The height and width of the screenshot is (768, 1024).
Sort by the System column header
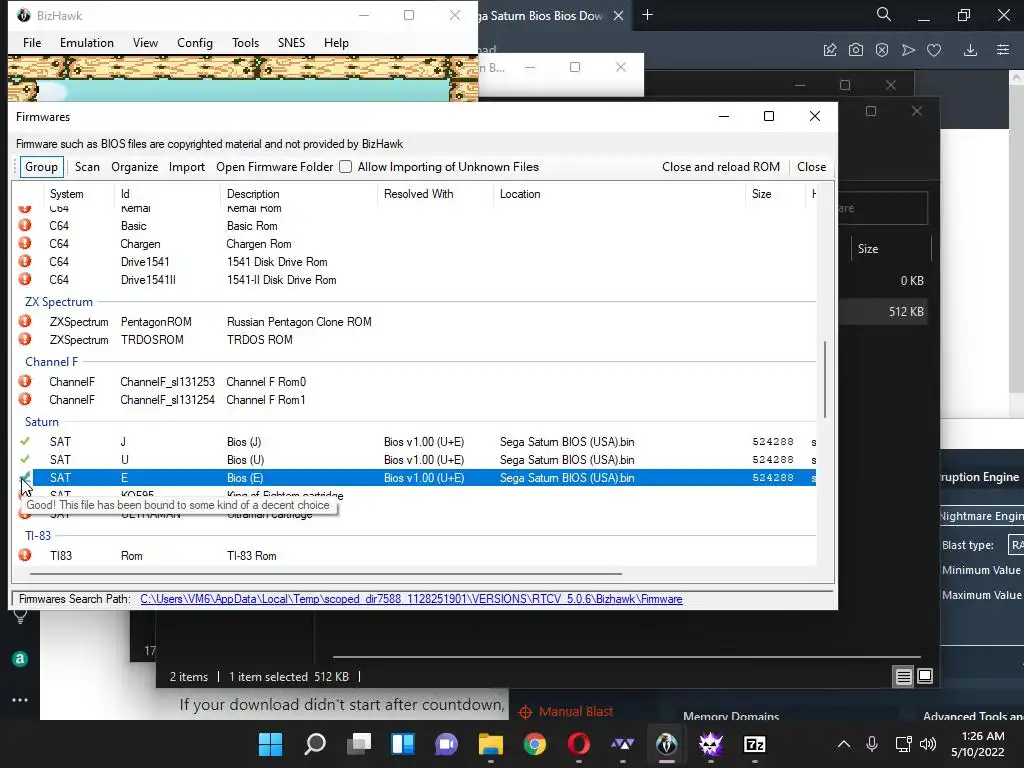[67, 194]
